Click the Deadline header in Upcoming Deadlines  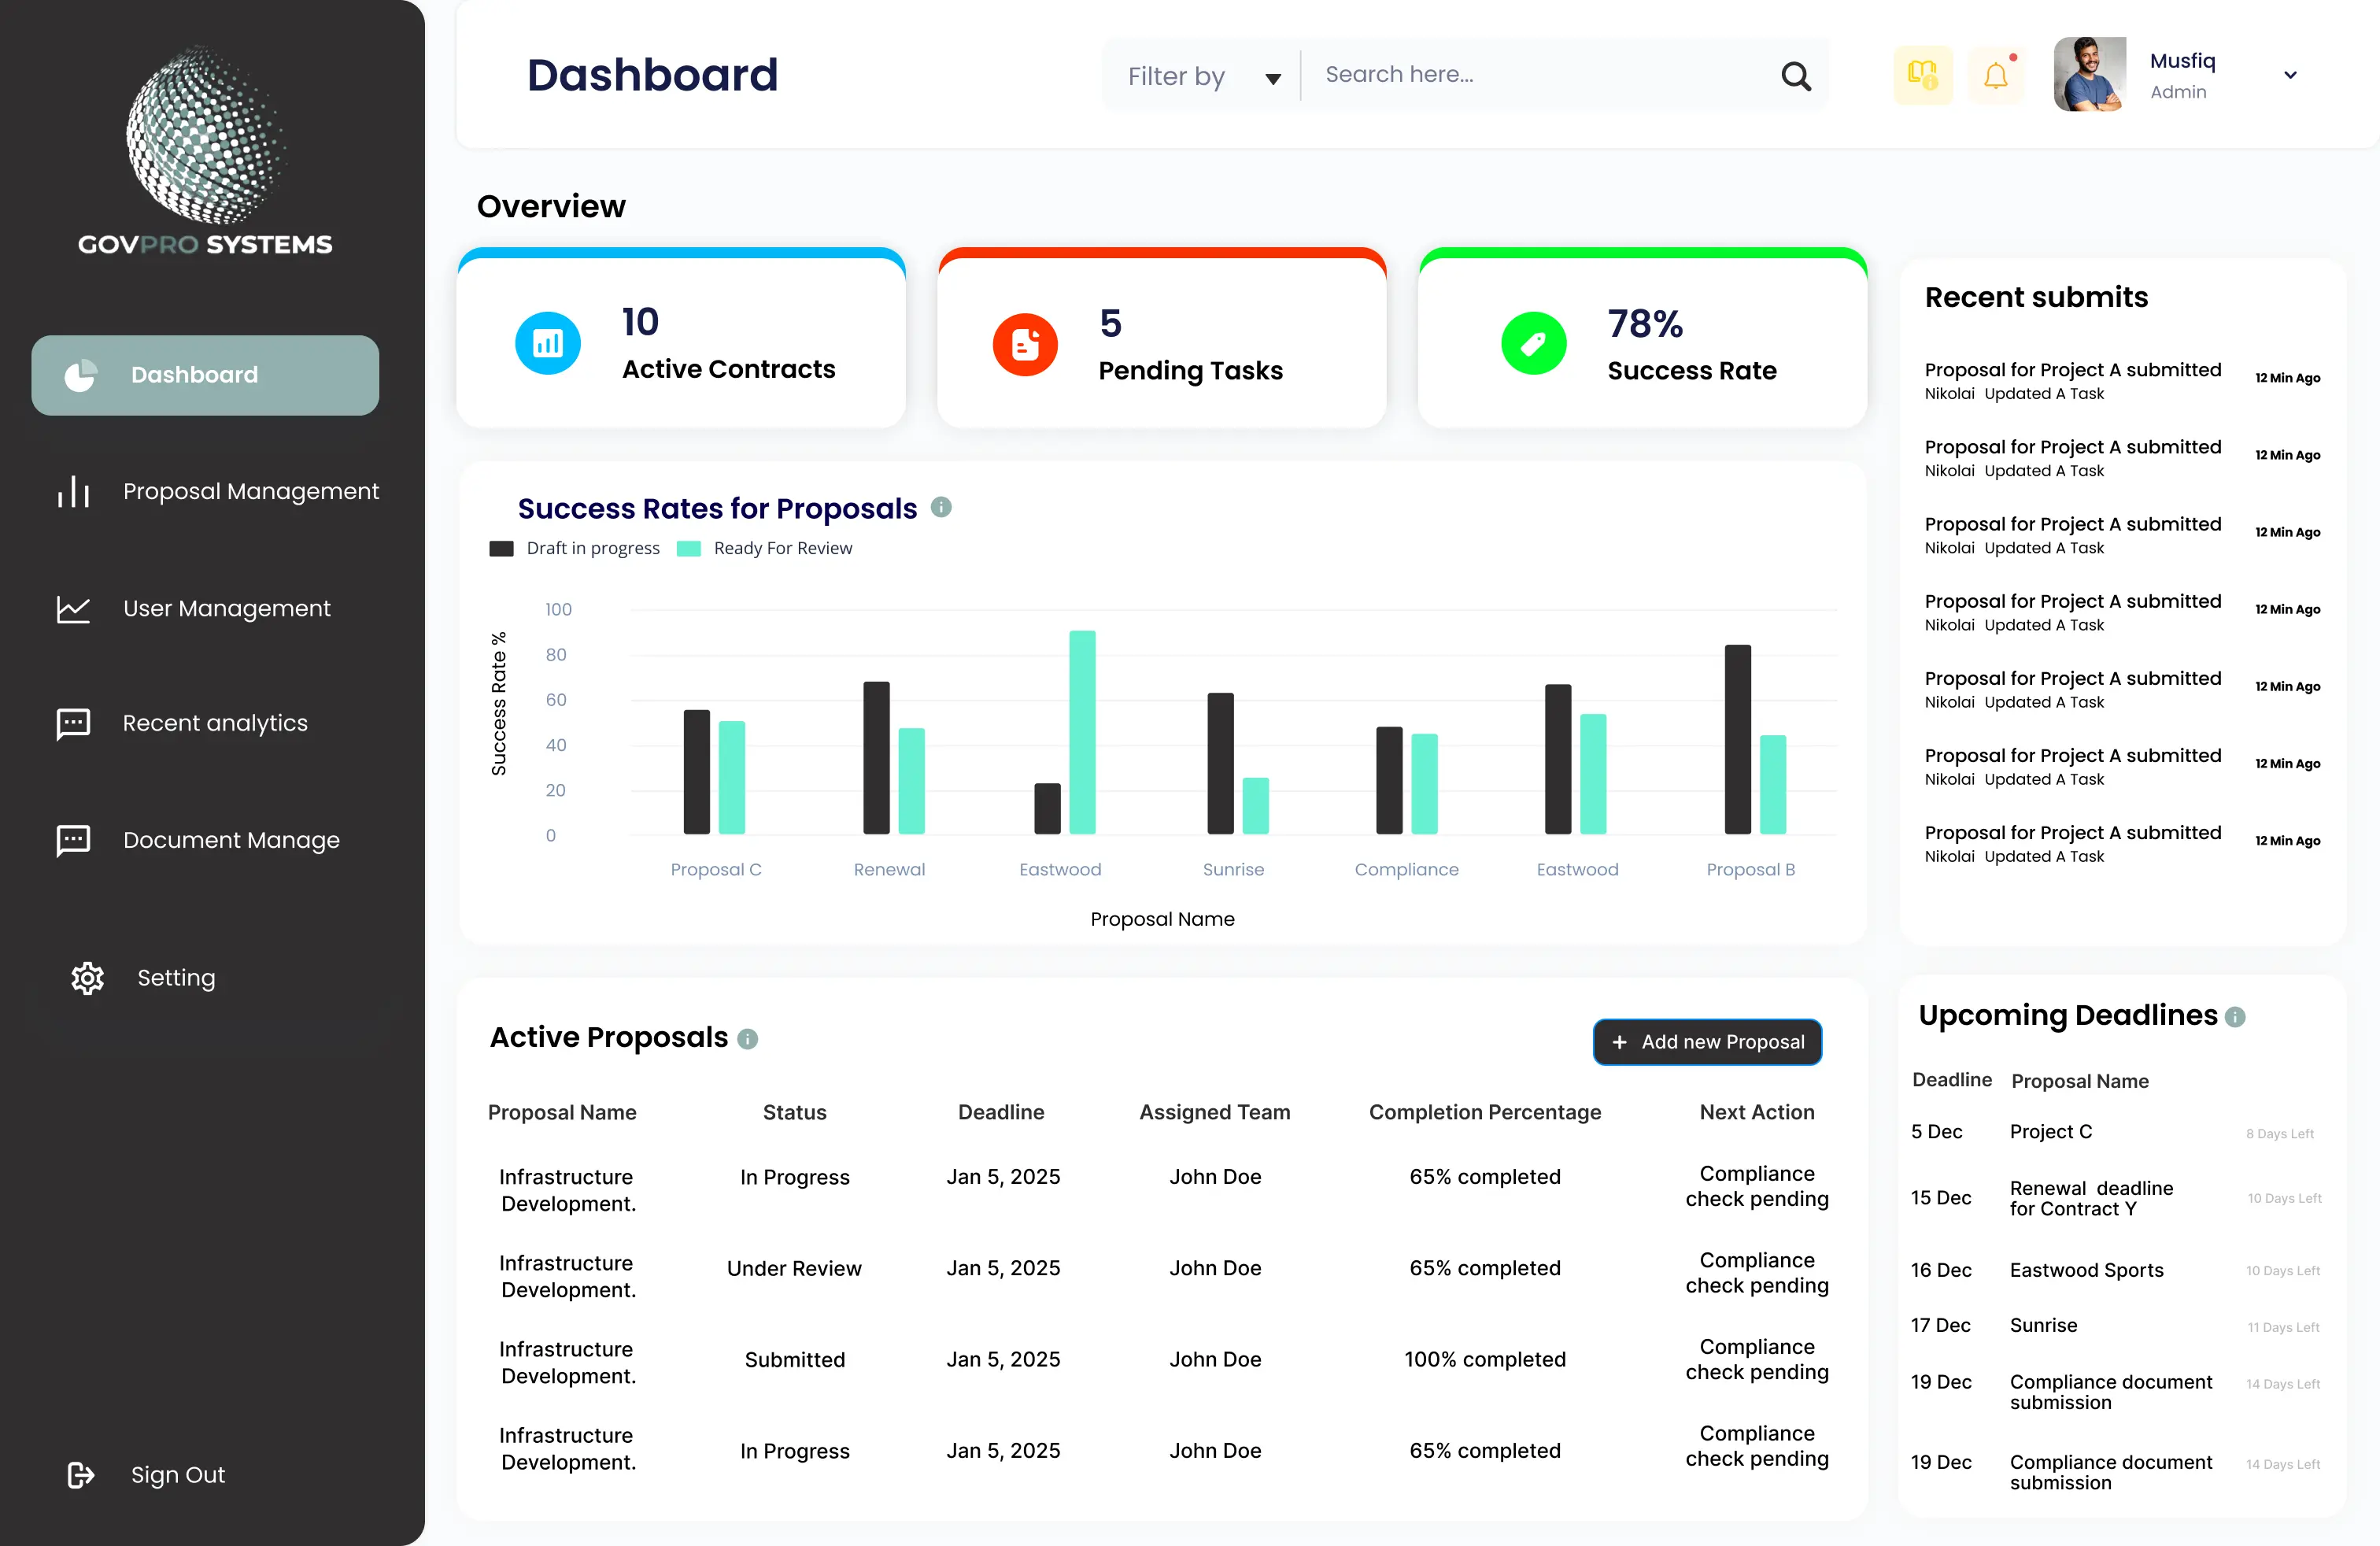pyautogui.click(x=1951, y=1080)
